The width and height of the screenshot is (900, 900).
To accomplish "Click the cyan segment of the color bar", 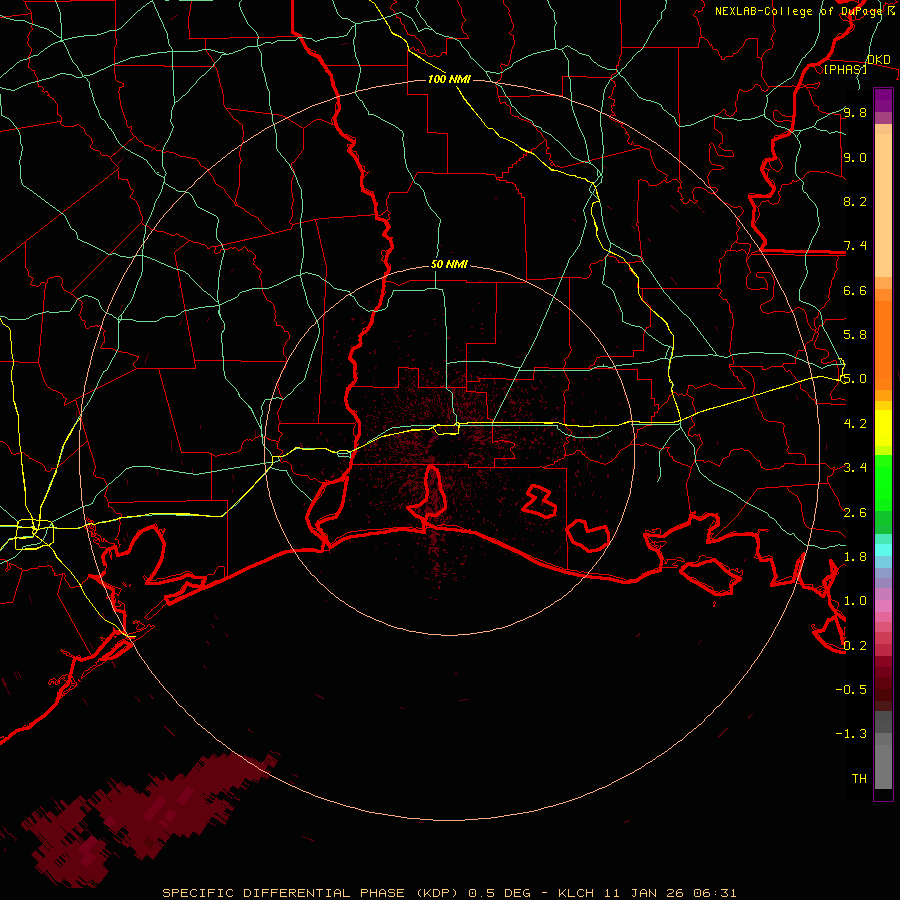I will [883, 550].
